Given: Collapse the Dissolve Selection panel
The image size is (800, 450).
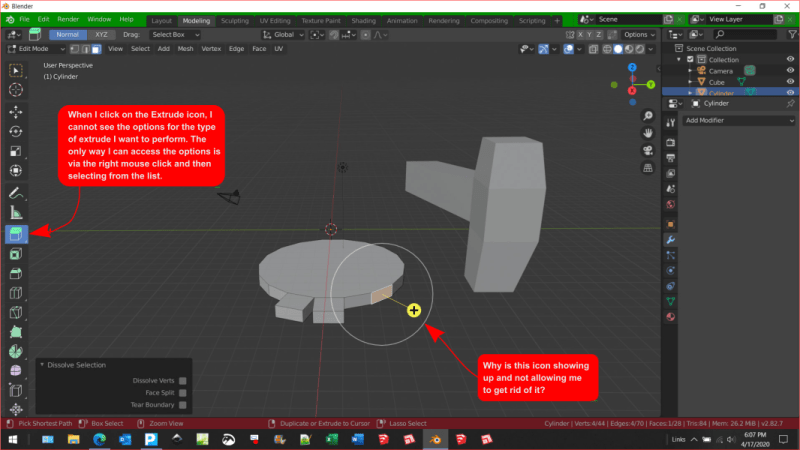Looking at the screenshot, I should pyautogui.click(x=42, y=365).
